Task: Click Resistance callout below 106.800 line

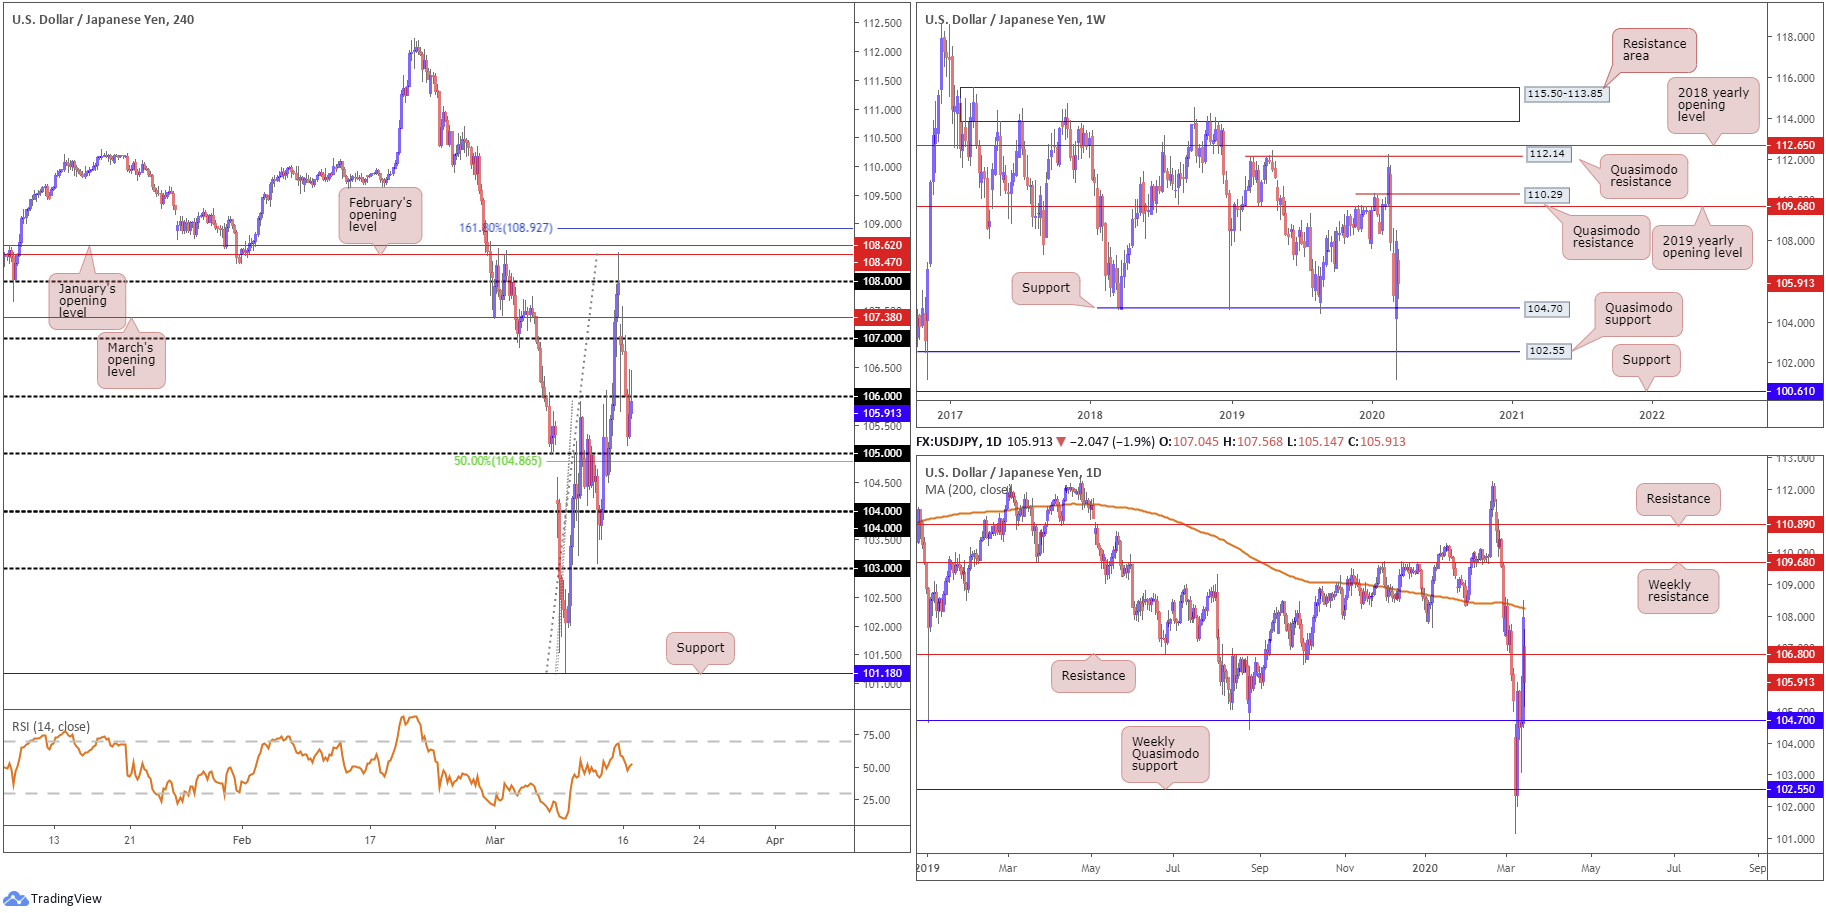Action: click(x=1093, y=676)
